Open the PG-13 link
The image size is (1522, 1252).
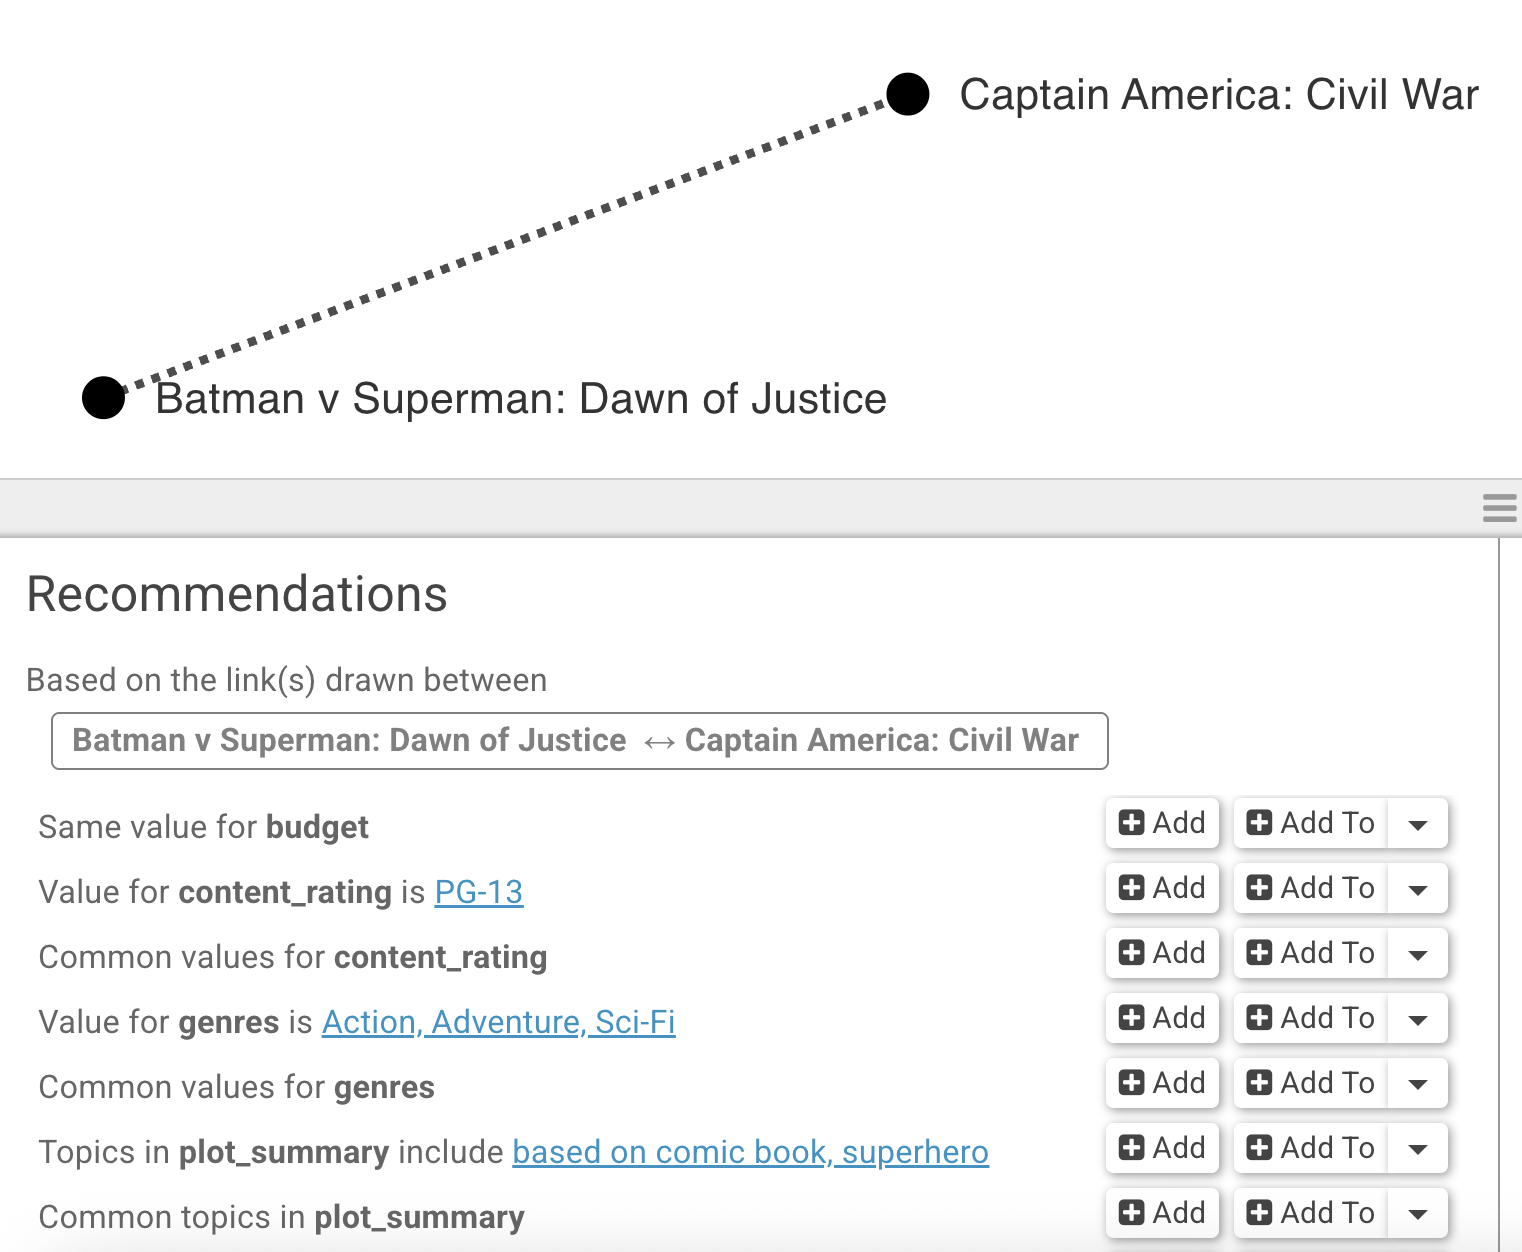(x=478, y=892)
